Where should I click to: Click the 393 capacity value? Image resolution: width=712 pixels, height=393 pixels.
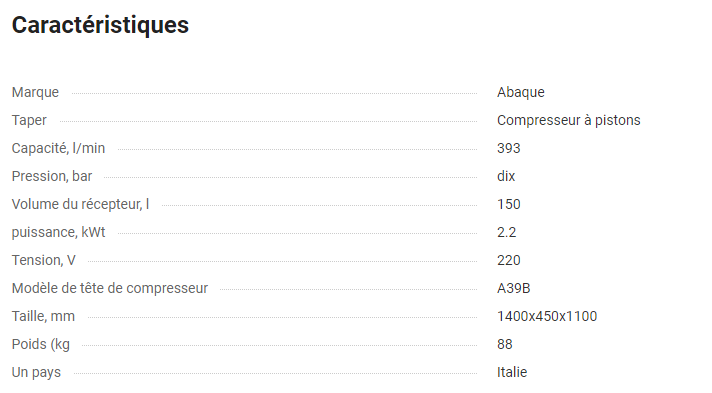pyautogui.click(x=509, y=148)
